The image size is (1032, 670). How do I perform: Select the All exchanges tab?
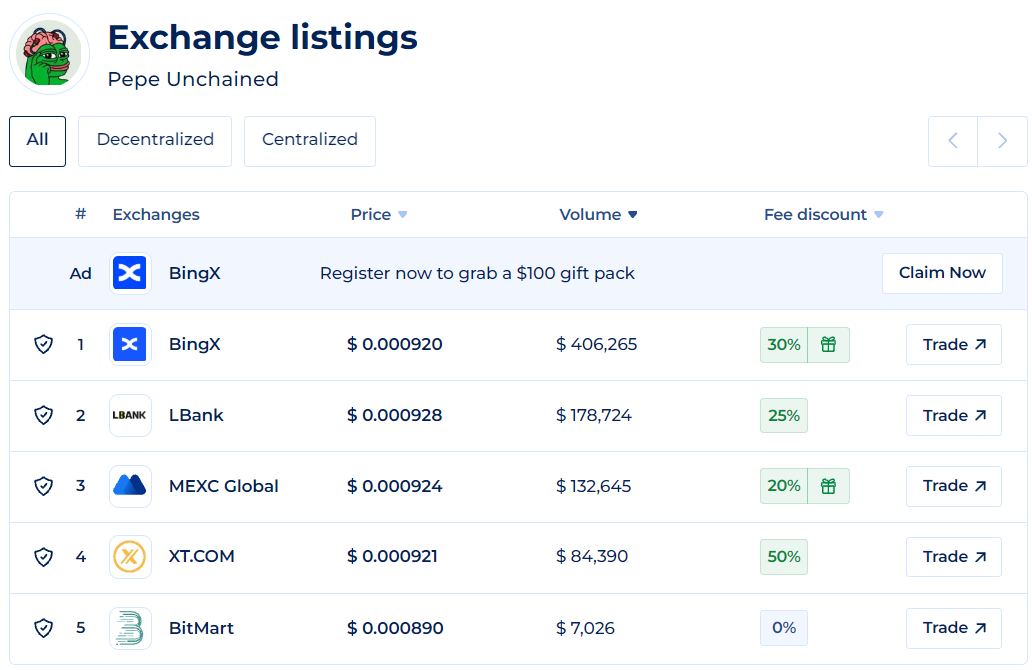point(38,142)
